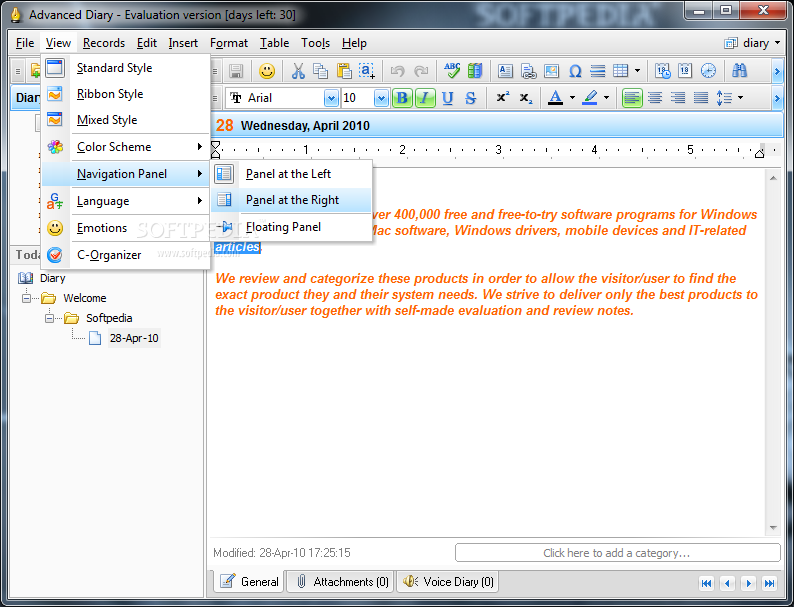Viewport: 794px width, 607px height.
Task: Click the Redo arrow icon
Action: 421,71
